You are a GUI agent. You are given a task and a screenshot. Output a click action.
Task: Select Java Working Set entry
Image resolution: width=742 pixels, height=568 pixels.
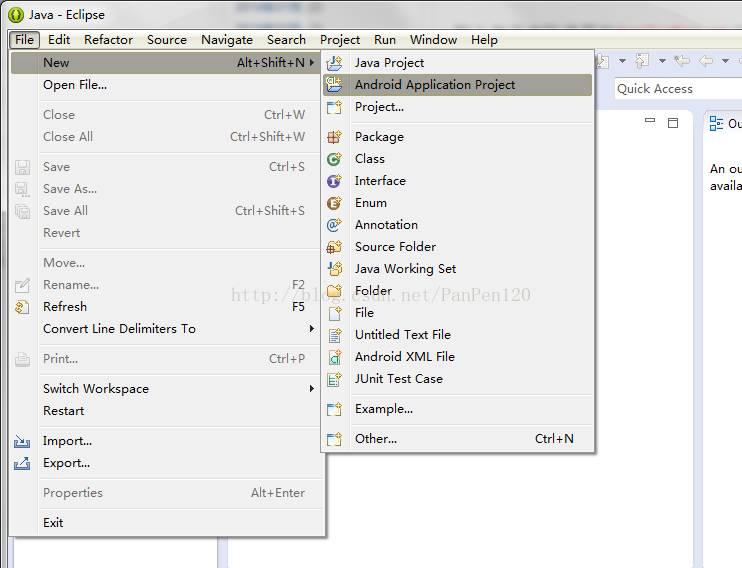tap(458, 269)
